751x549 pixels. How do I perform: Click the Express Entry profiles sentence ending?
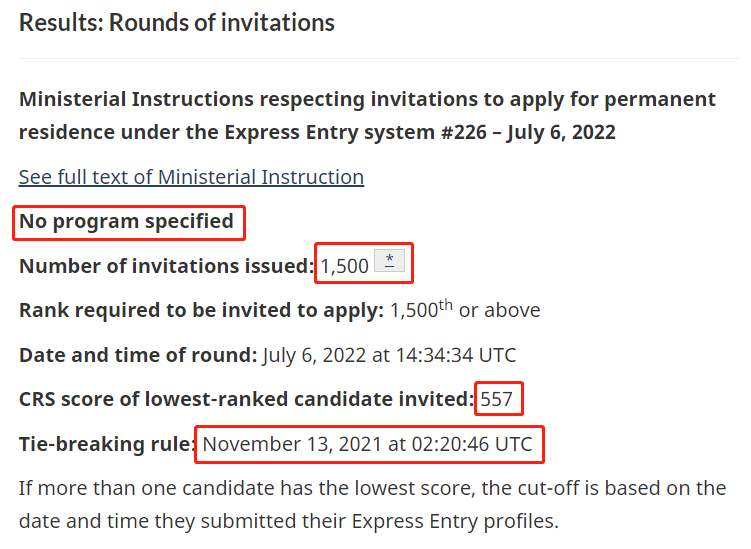455,521
